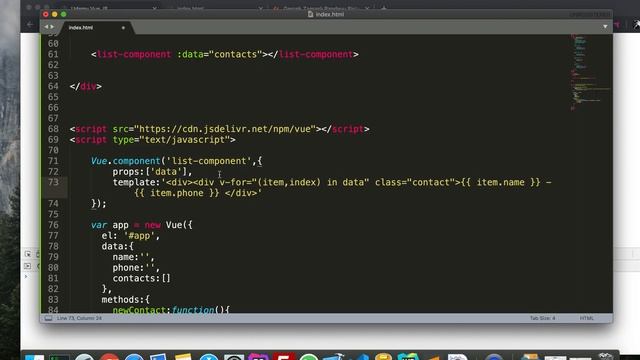This screenshot has height=360, width=640.
Task: Open the new browser tab plus button
Action: click(384, 7)
